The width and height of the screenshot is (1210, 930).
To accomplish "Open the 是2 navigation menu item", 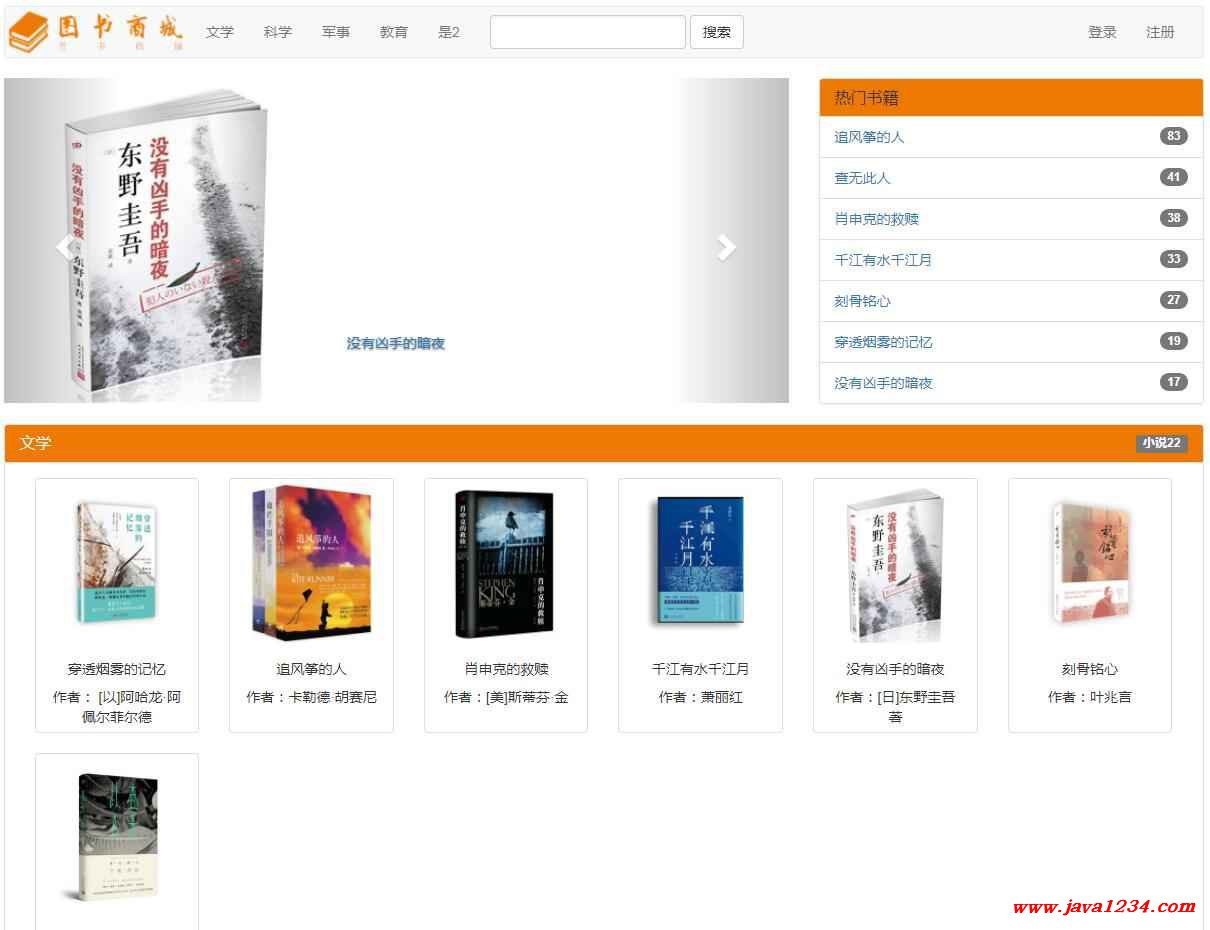I will [x=449, y=32].
